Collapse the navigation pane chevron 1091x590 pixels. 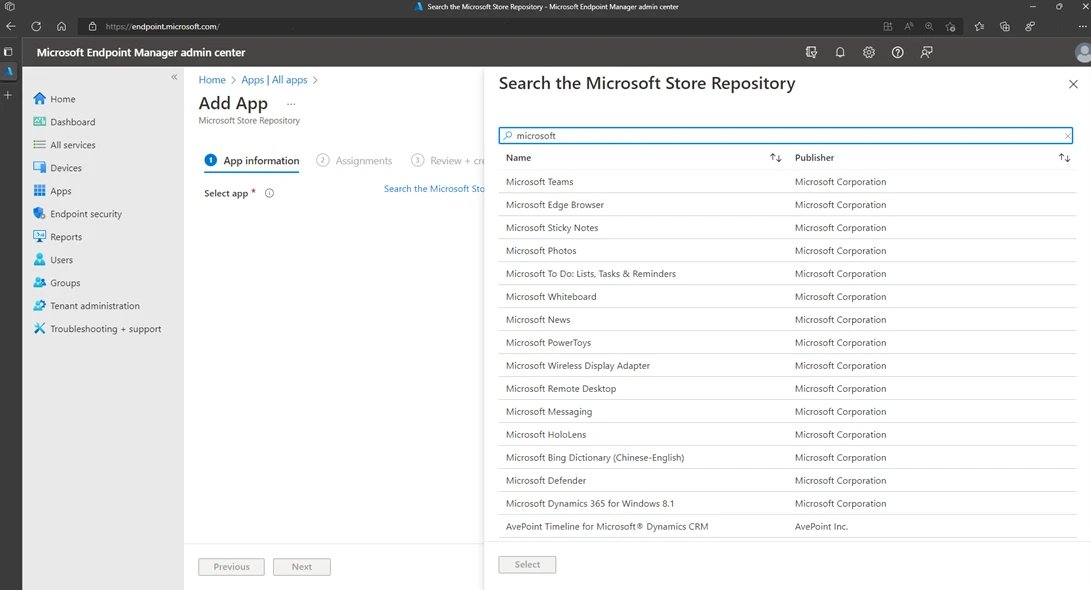click(x=174, y=77)
